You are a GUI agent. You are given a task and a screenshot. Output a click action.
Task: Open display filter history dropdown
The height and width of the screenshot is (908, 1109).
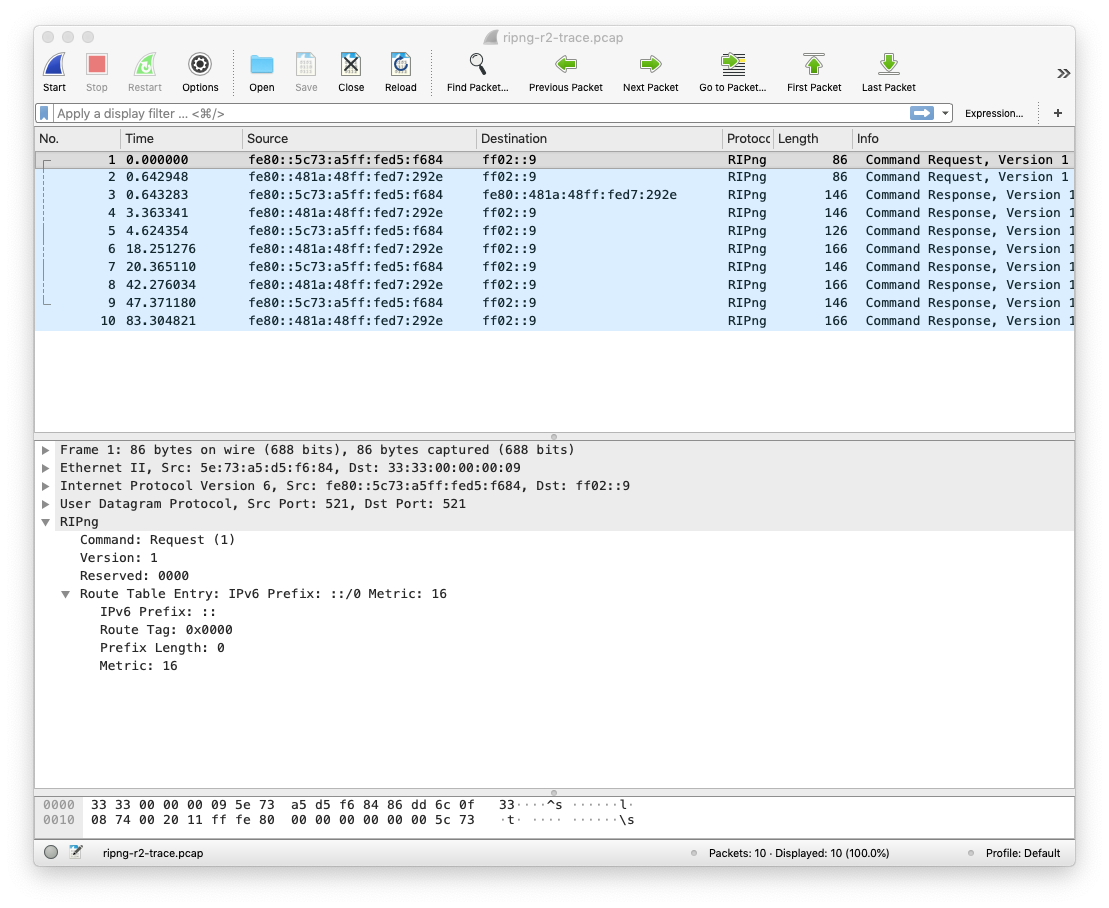pos(945,113)
